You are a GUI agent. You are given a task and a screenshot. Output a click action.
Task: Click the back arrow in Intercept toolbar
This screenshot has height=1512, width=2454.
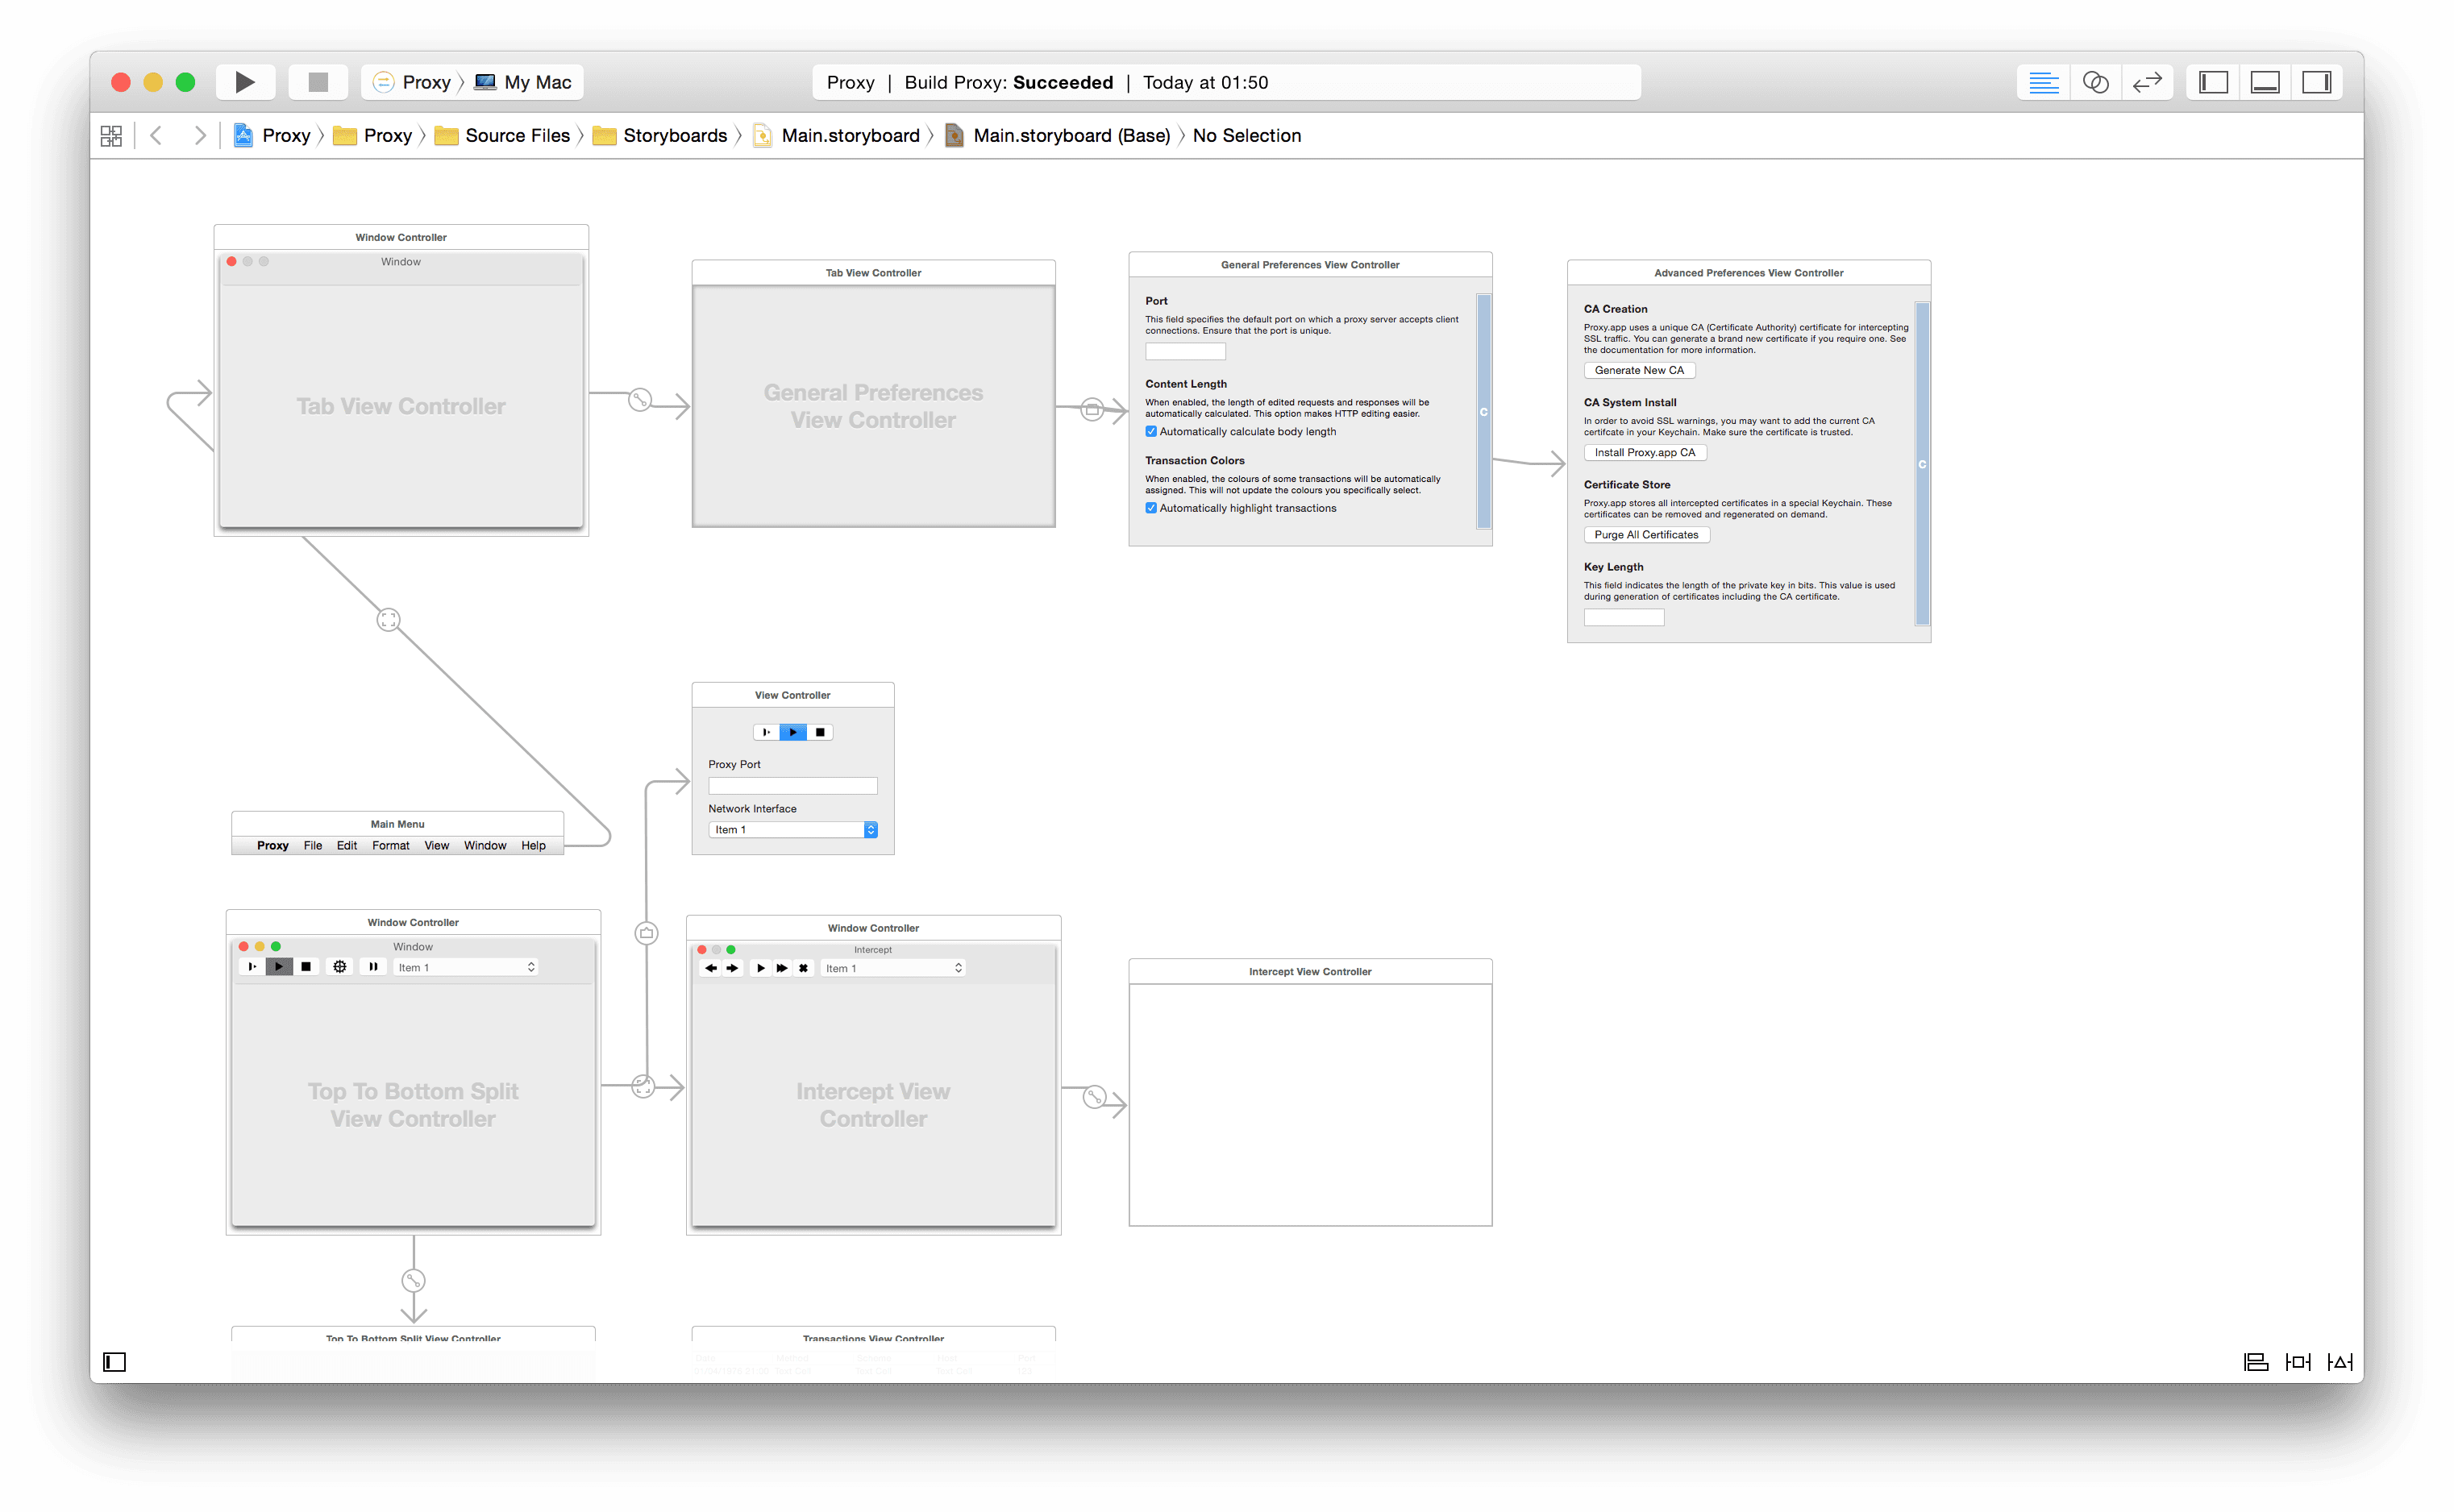click(x=711, y=968)
